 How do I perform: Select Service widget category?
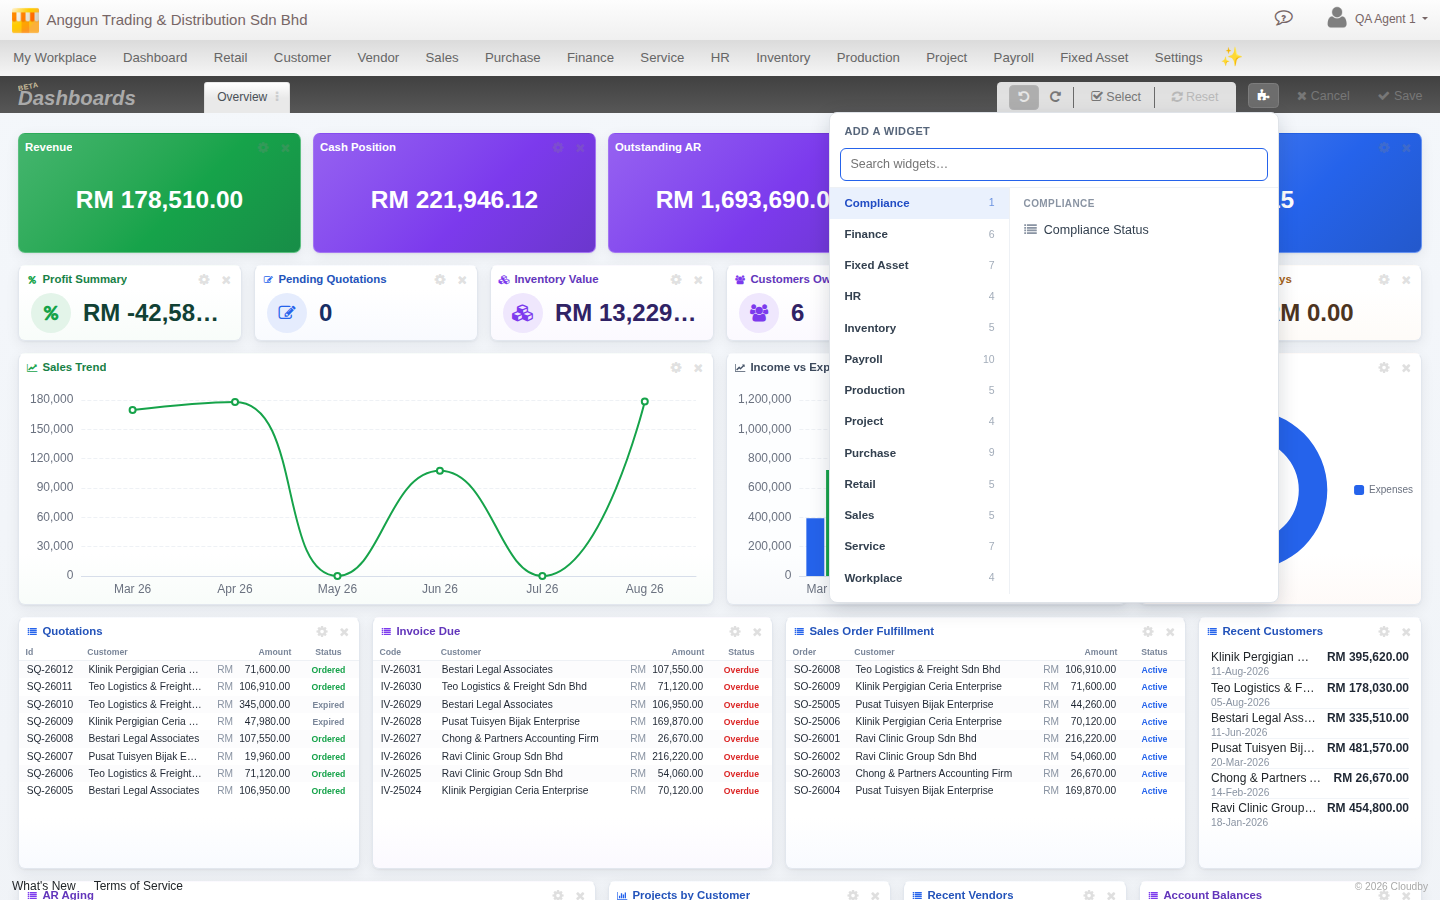click(919, 546)
